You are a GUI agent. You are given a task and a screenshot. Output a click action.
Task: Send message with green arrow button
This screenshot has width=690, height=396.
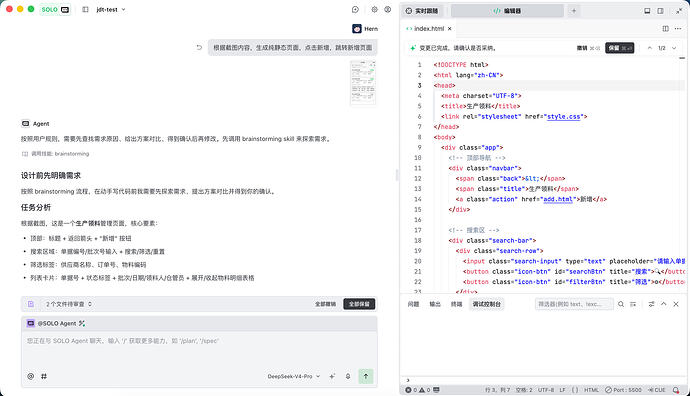366,376
